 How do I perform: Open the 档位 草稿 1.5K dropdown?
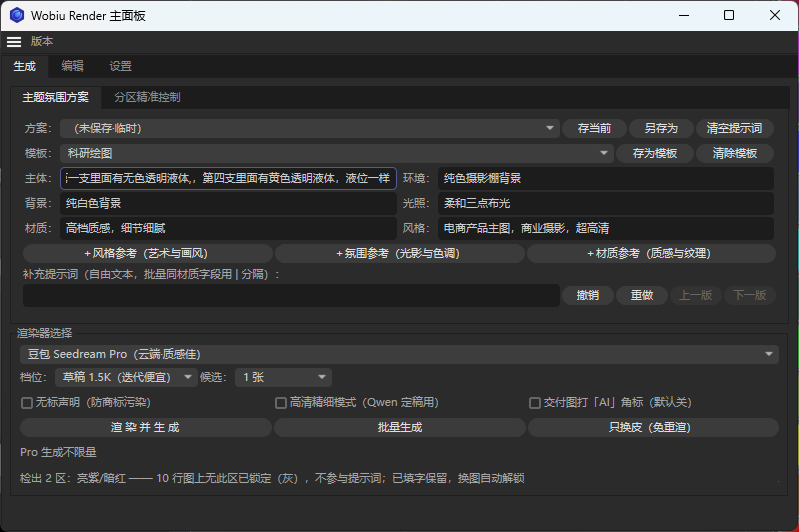pyautogui.click(x=126, y=378)
